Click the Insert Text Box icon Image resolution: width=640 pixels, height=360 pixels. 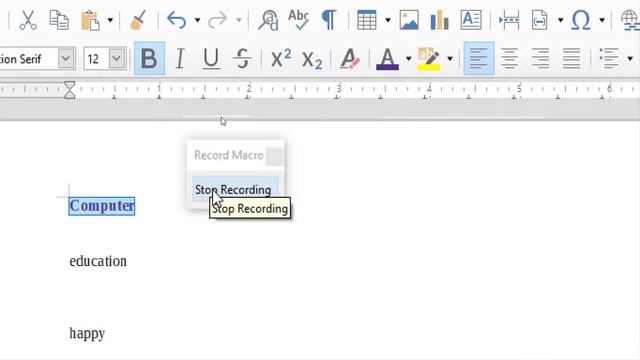471,20
